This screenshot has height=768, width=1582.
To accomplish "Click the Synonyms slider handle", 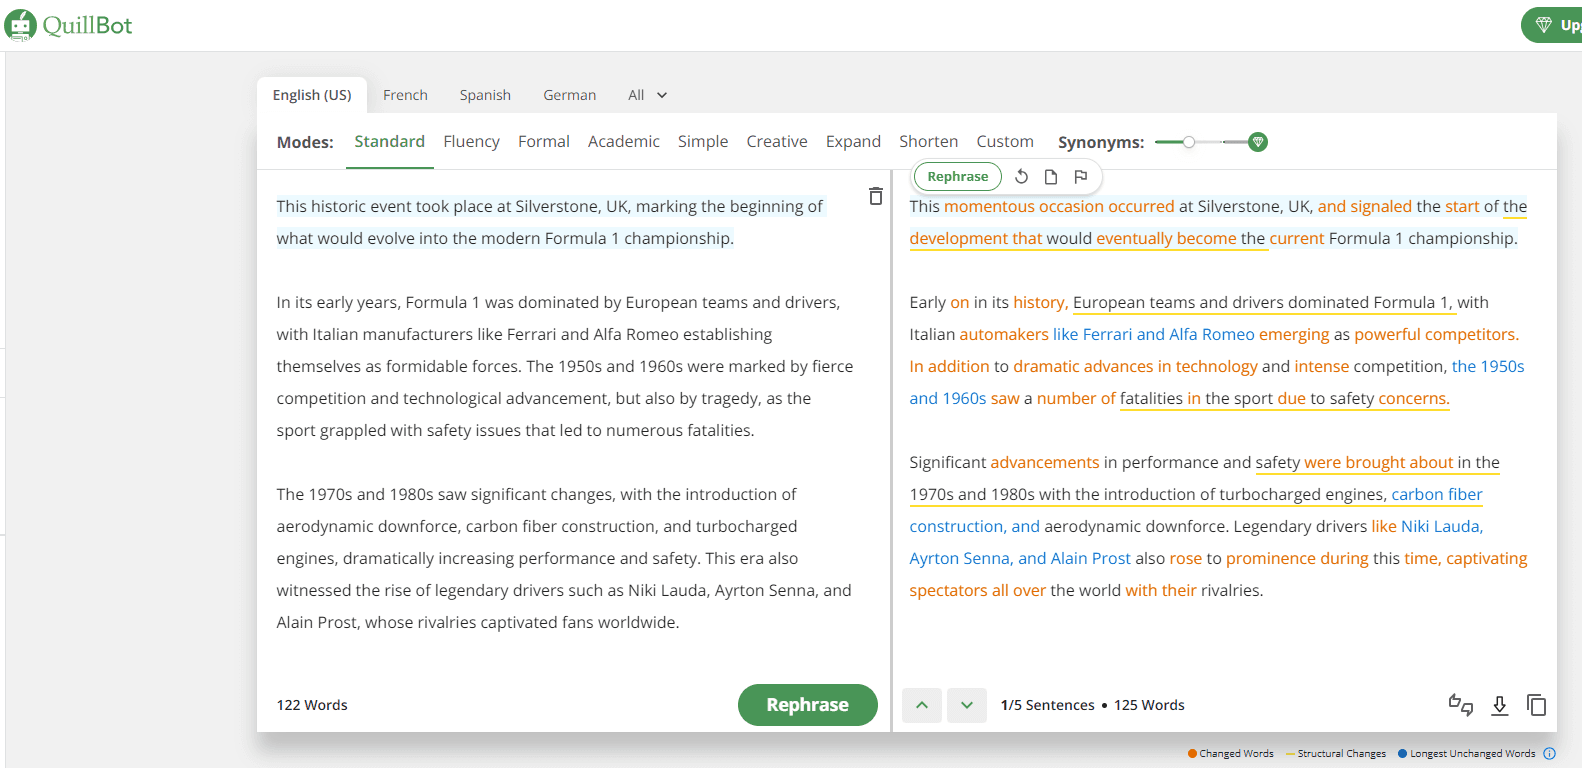I will click(1188, 142).
